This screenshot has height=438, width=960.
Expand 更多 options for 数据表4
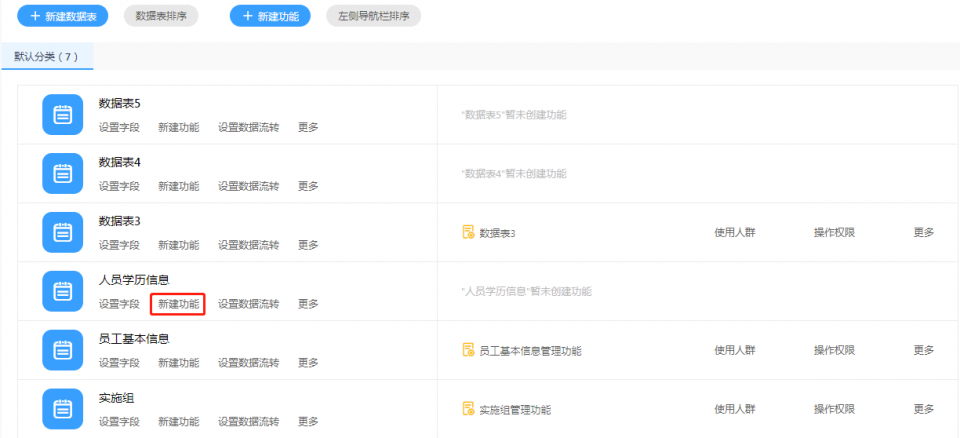[308, 186]
